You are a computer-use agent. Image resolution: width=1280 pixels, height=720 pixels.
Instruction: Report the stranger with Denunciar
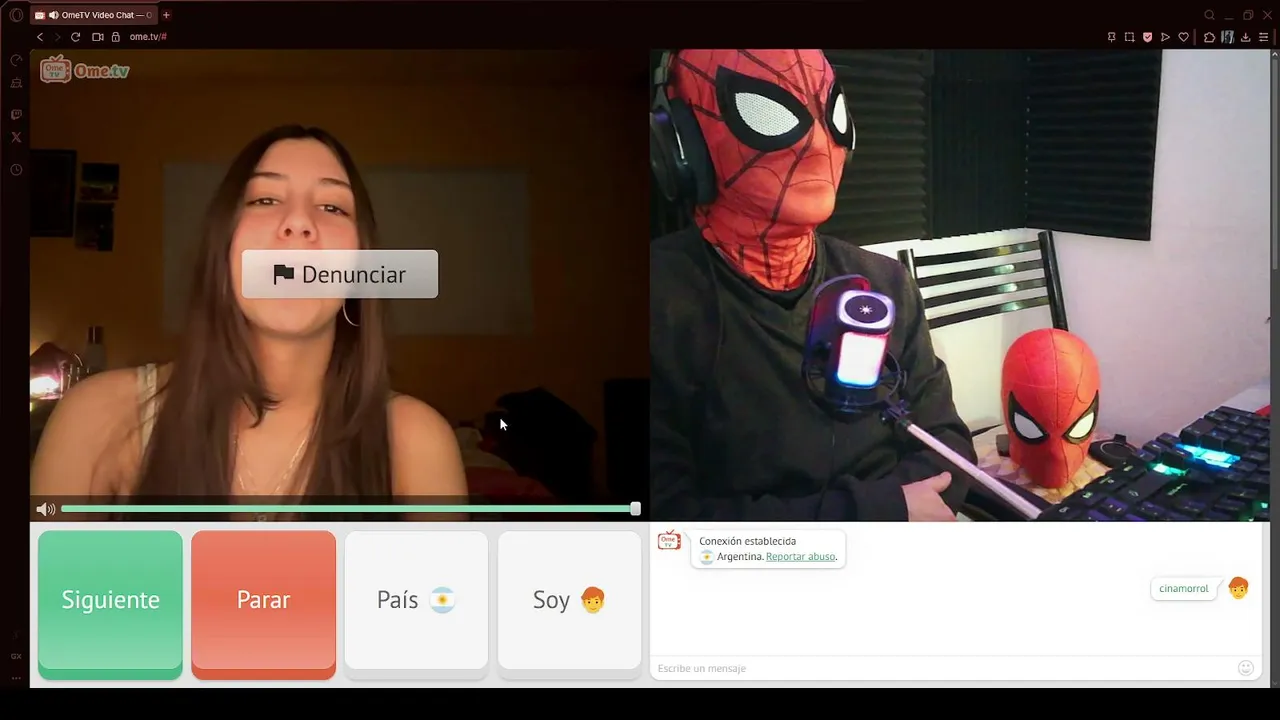[340, 274]
